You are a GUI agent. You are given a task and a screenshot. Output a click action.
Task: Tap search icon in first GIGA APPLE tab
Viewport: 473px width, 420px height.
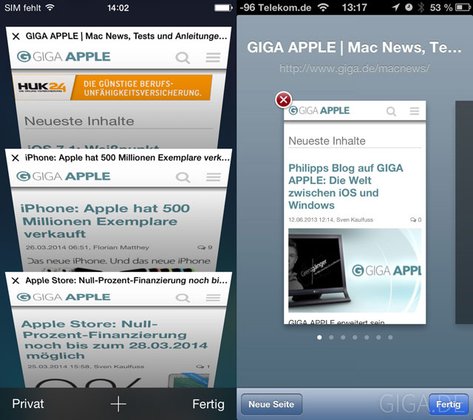pyautogui.click(x=183, y=58)
